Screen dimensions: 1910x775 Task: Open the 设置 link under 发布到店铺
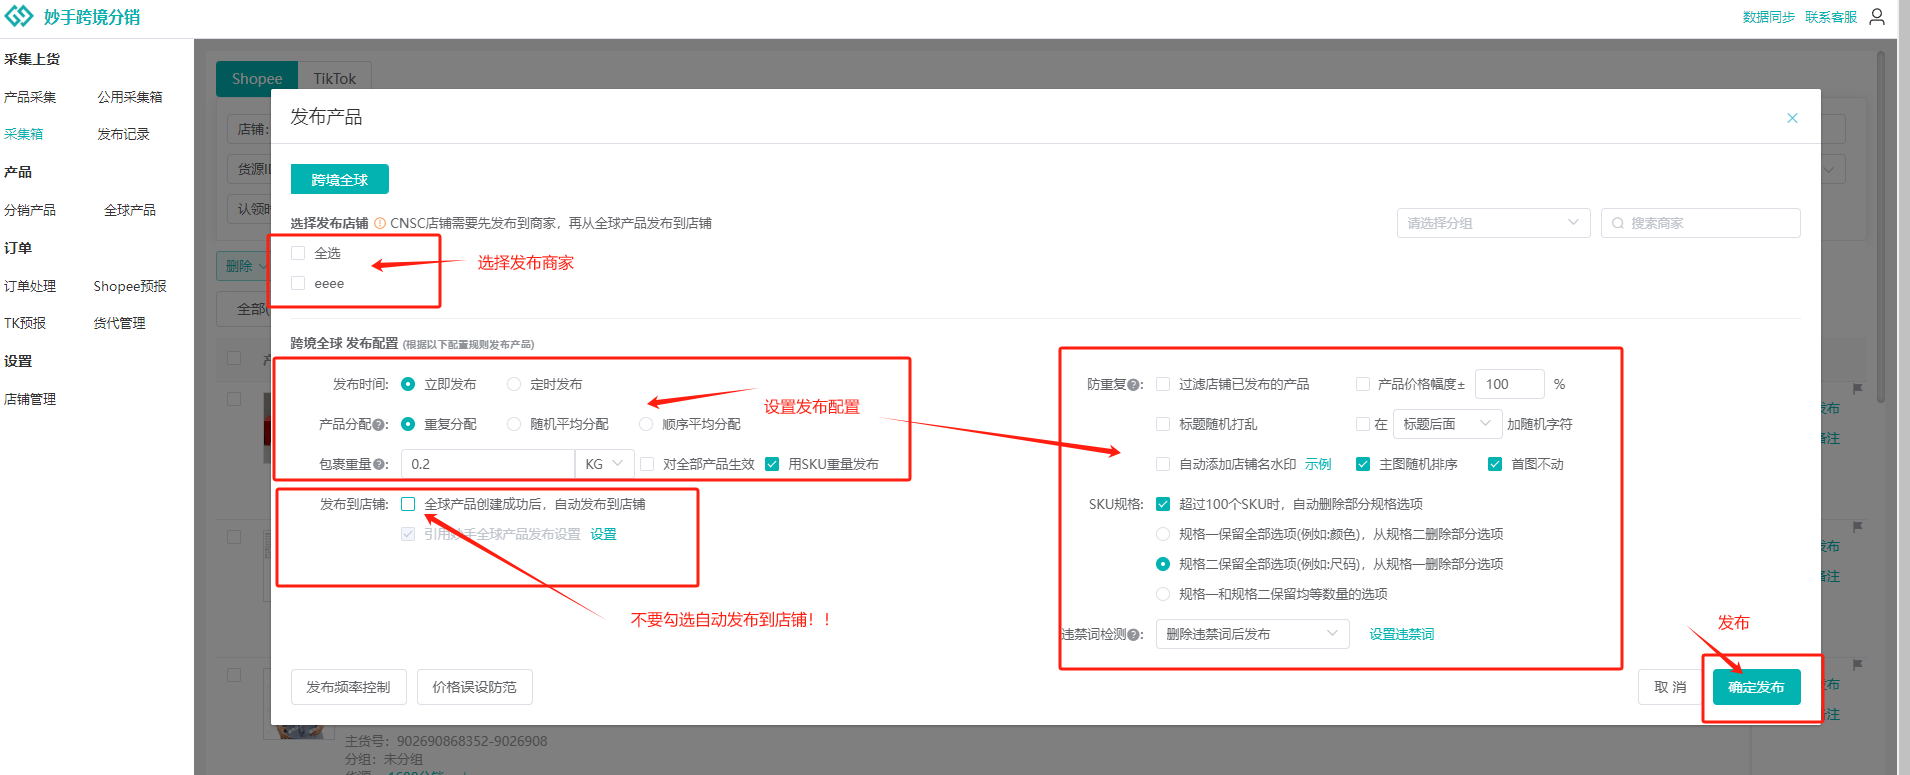[x=603, y=534]
